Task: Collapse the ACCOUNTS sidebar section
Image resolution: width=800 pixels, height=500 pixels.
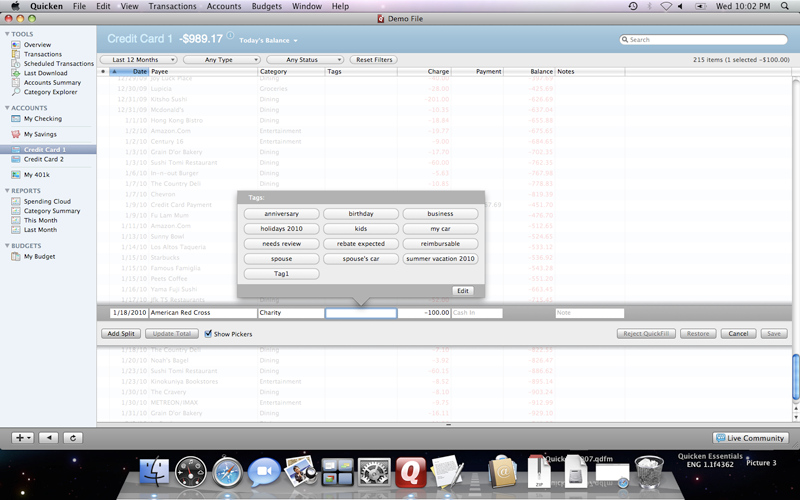Action: 7,108
